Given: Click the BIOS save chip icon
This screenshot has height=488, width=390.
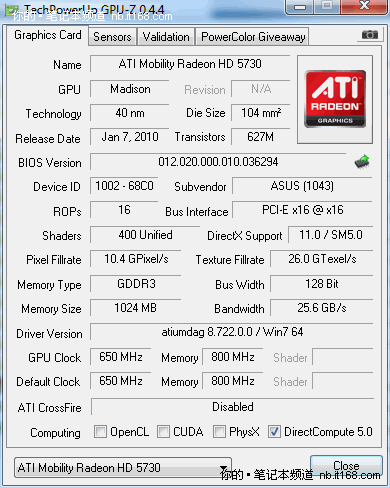Looking at the screenshot, I should pyautogui.click(x=362, y=162).
